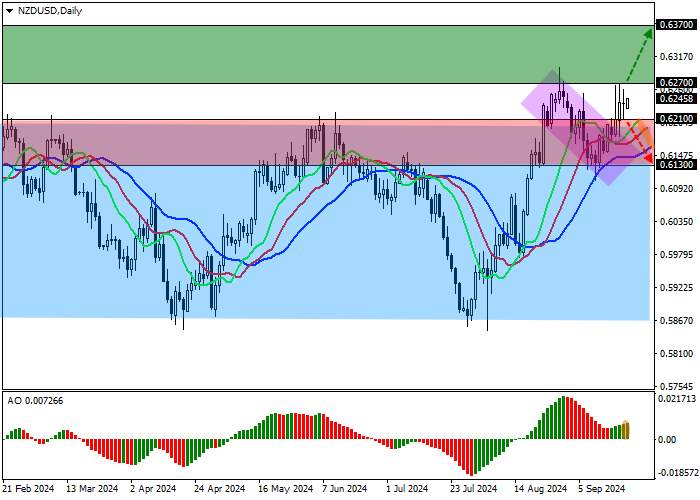Screen dimensions: 700x500
Task: Click the 0.57545 price axis value
Action: point(676,386)
